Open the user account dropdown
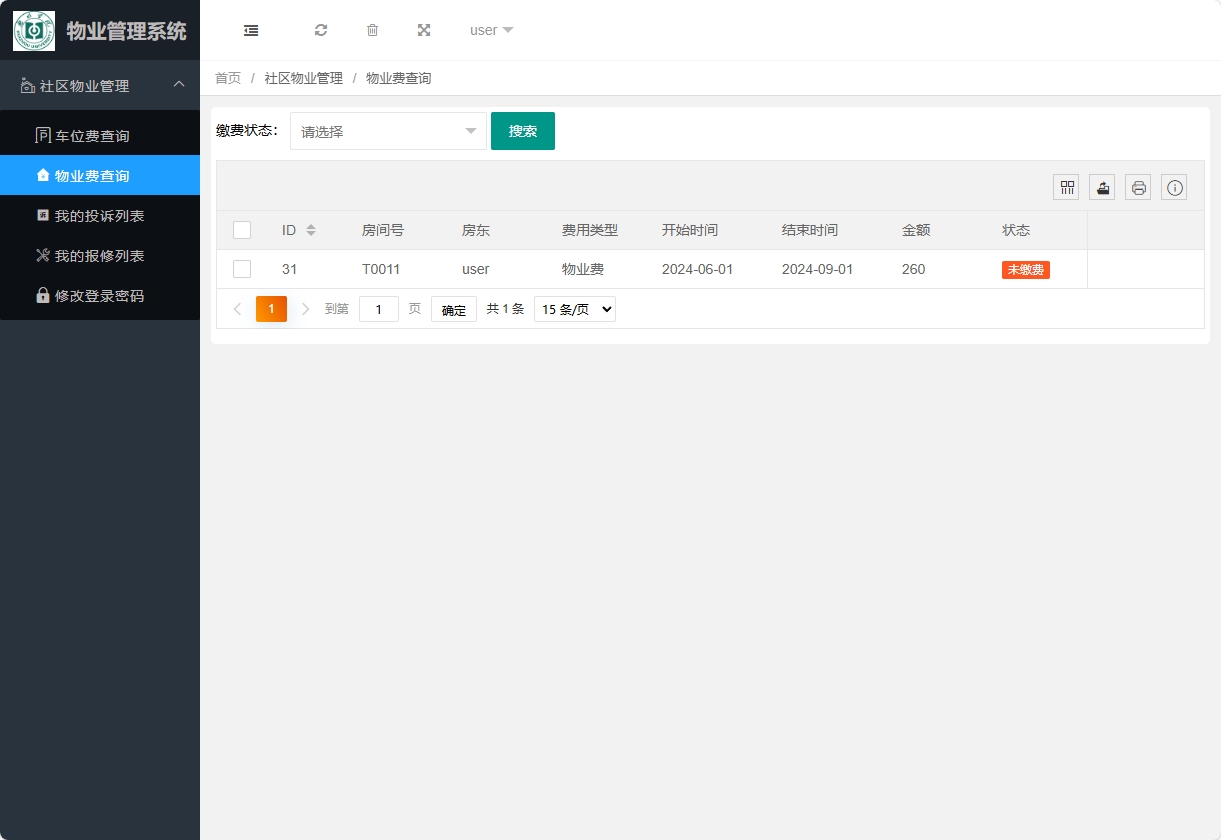The height and width of the screenshot is (840, 1221). [x=489, y=30]
